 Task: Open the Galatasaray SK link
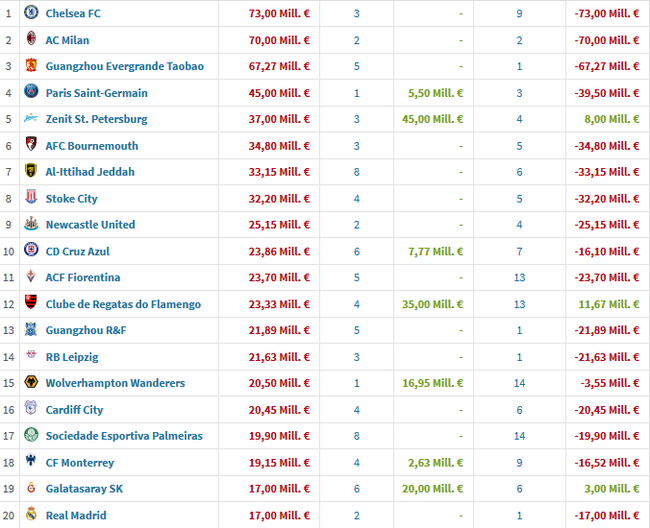(84, 489)
